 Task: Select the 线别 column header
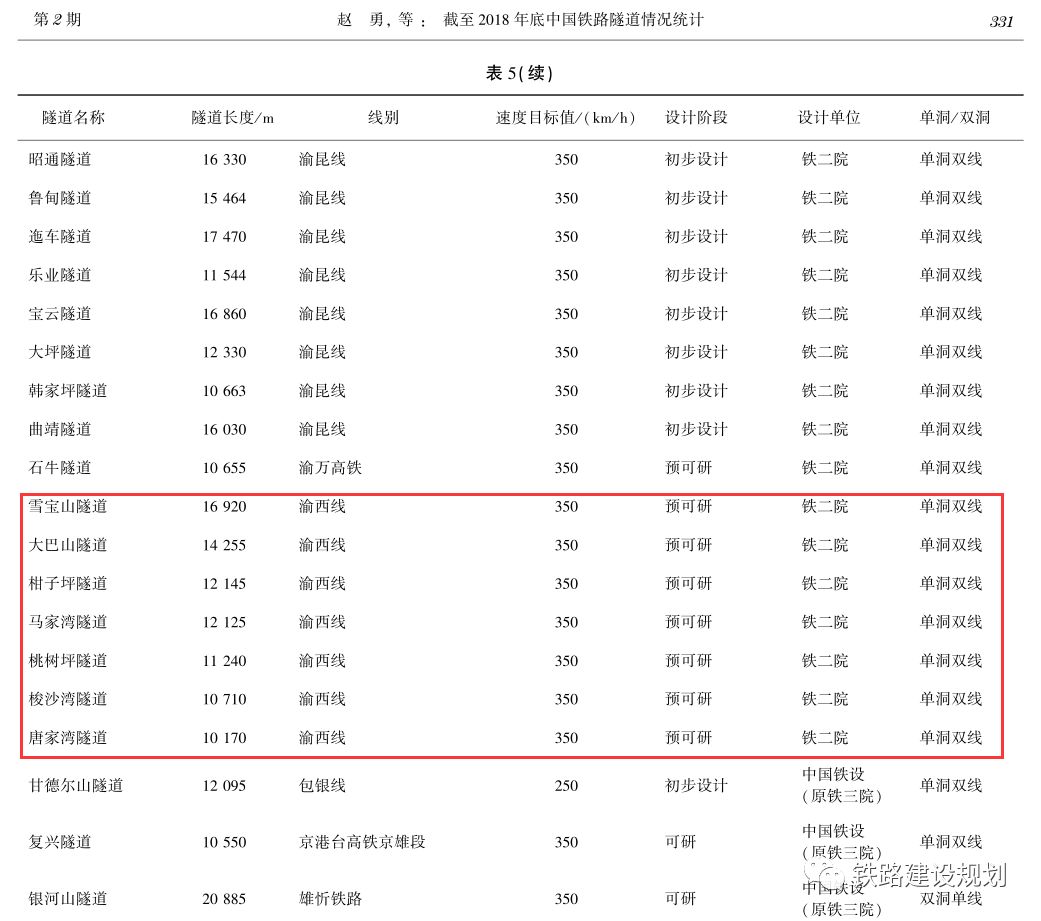pos(383,118)
